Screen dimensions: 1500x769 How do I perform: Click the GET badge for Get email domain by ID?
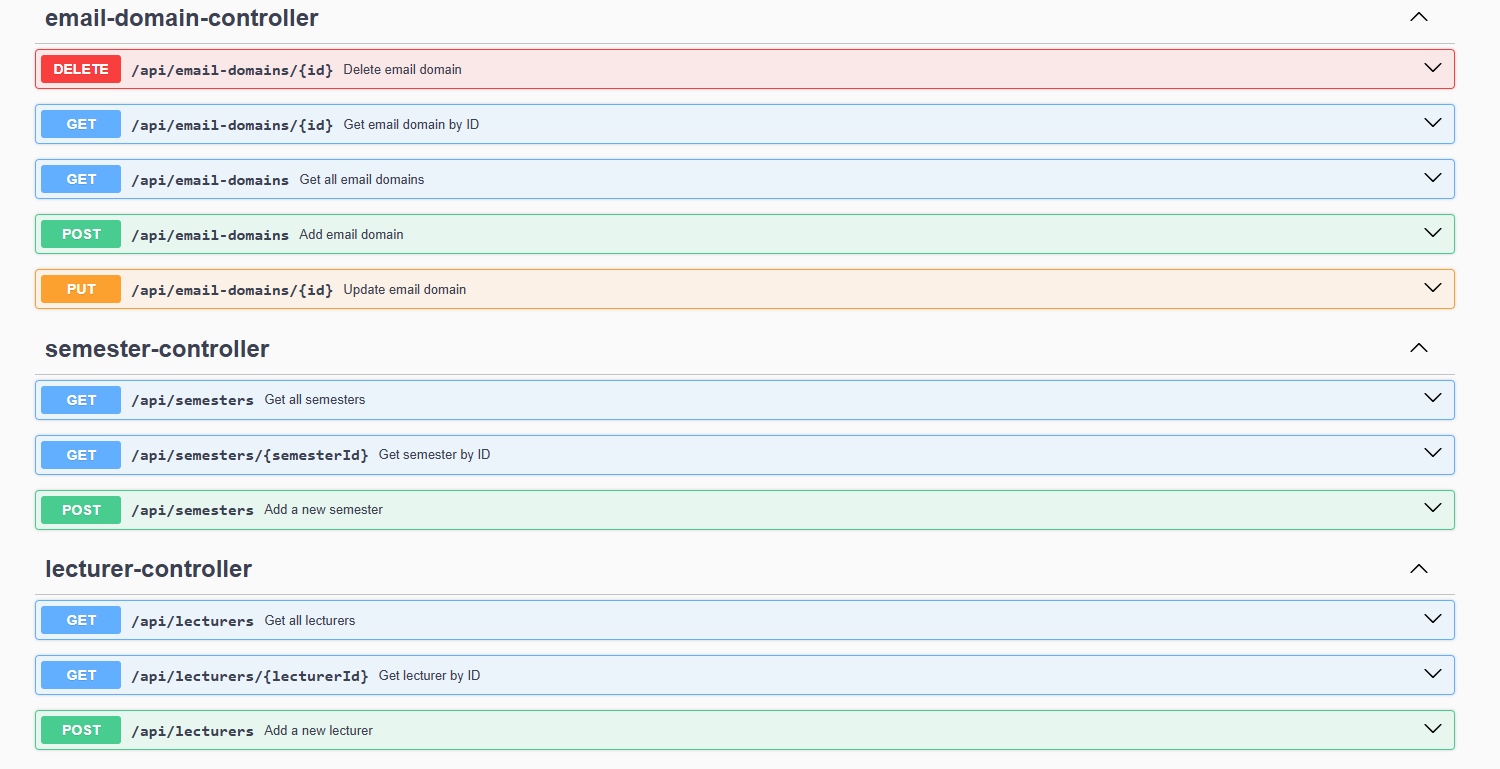click(81, 124)
